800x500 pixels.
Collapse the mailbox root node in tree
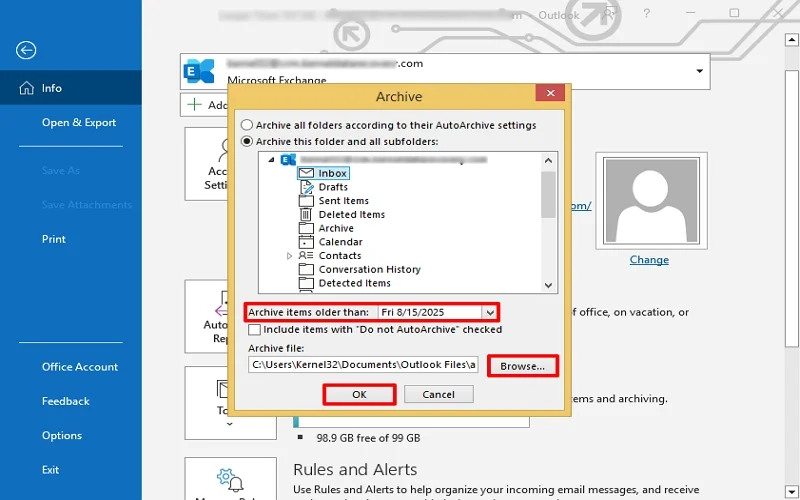271,160
